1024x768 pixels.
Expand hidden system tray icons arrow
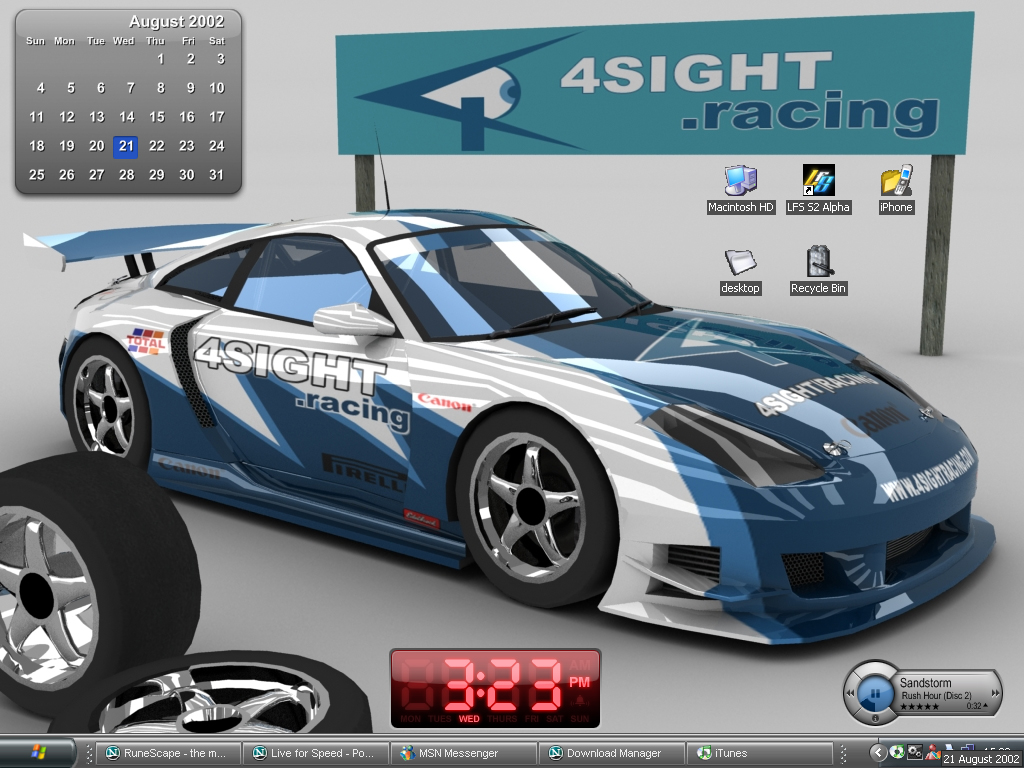click(x=878, y=752)
